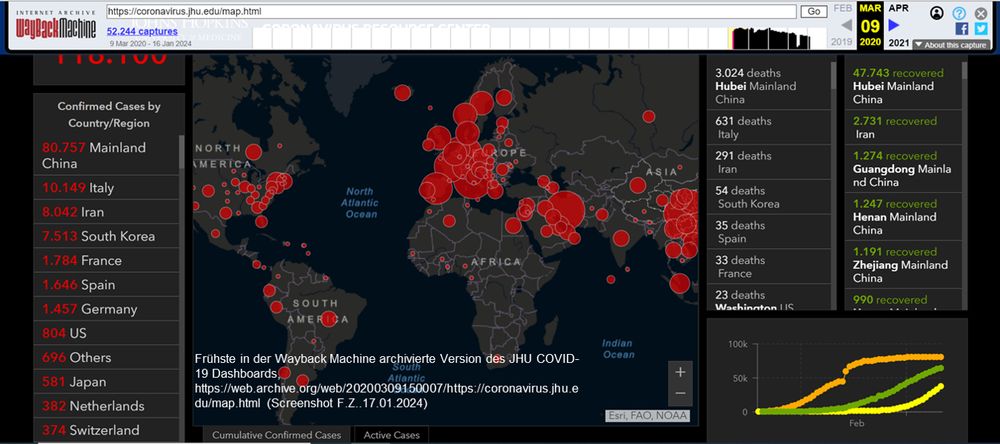Go to previous capture grey arrow

click(x=846, y=25)
